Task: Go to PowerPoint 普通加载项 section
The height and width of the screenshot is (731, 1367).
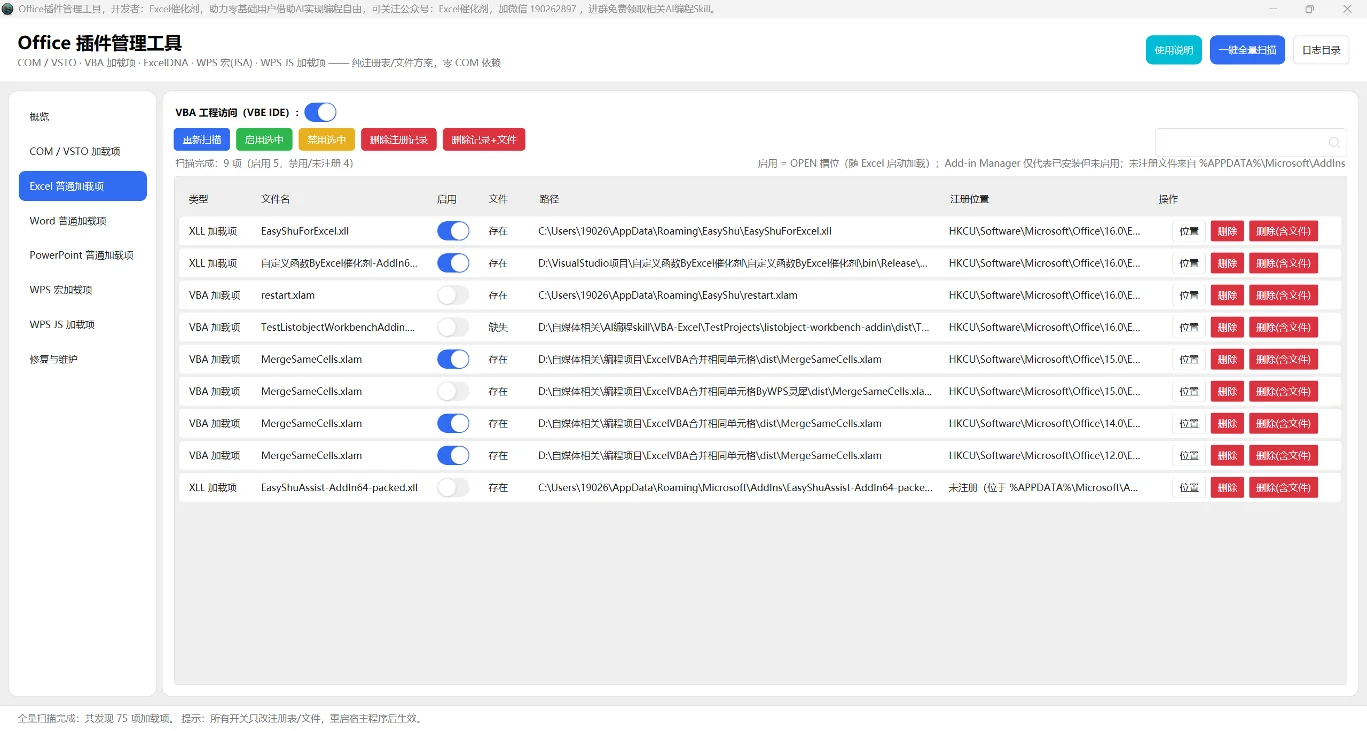Action: pyautogui.click(x=83, y=255)
